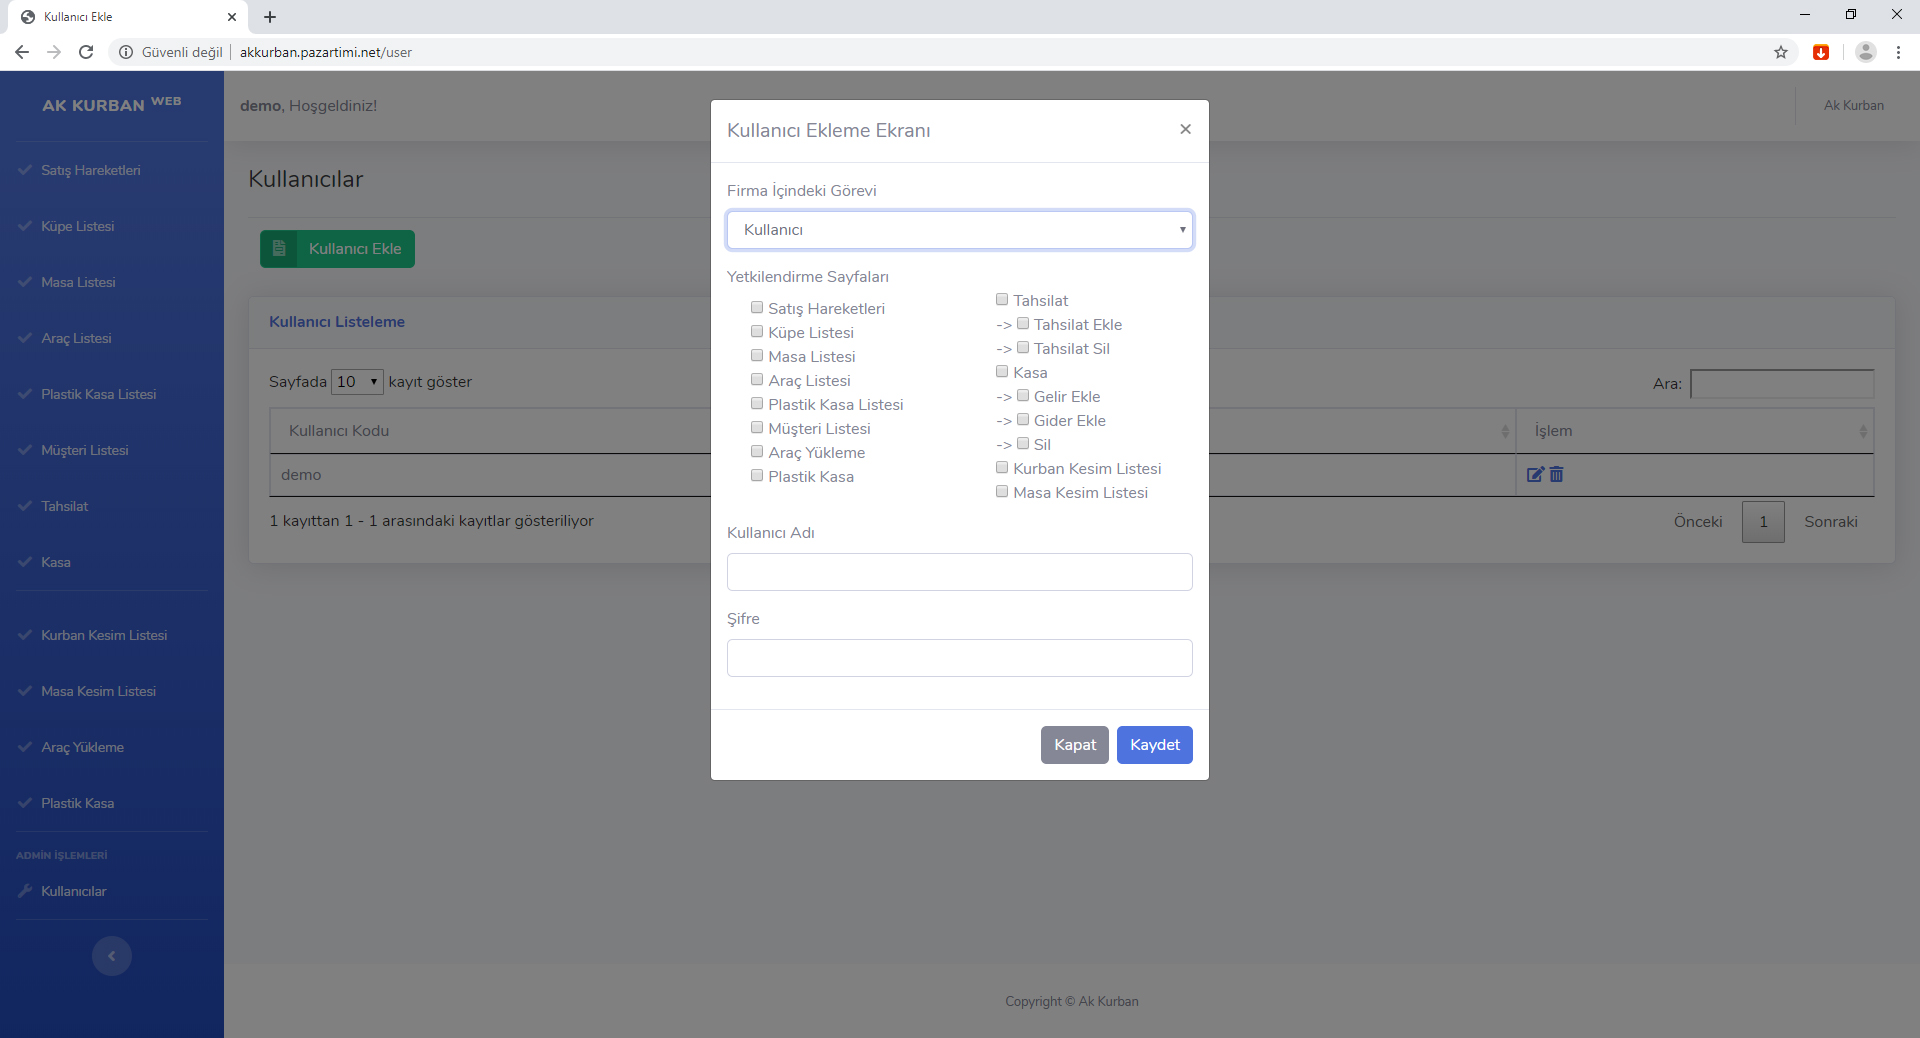The height and width of the screenshot is (1038, 1920).
Task: Open the records per page dropdown
Action: pos(357,382)
